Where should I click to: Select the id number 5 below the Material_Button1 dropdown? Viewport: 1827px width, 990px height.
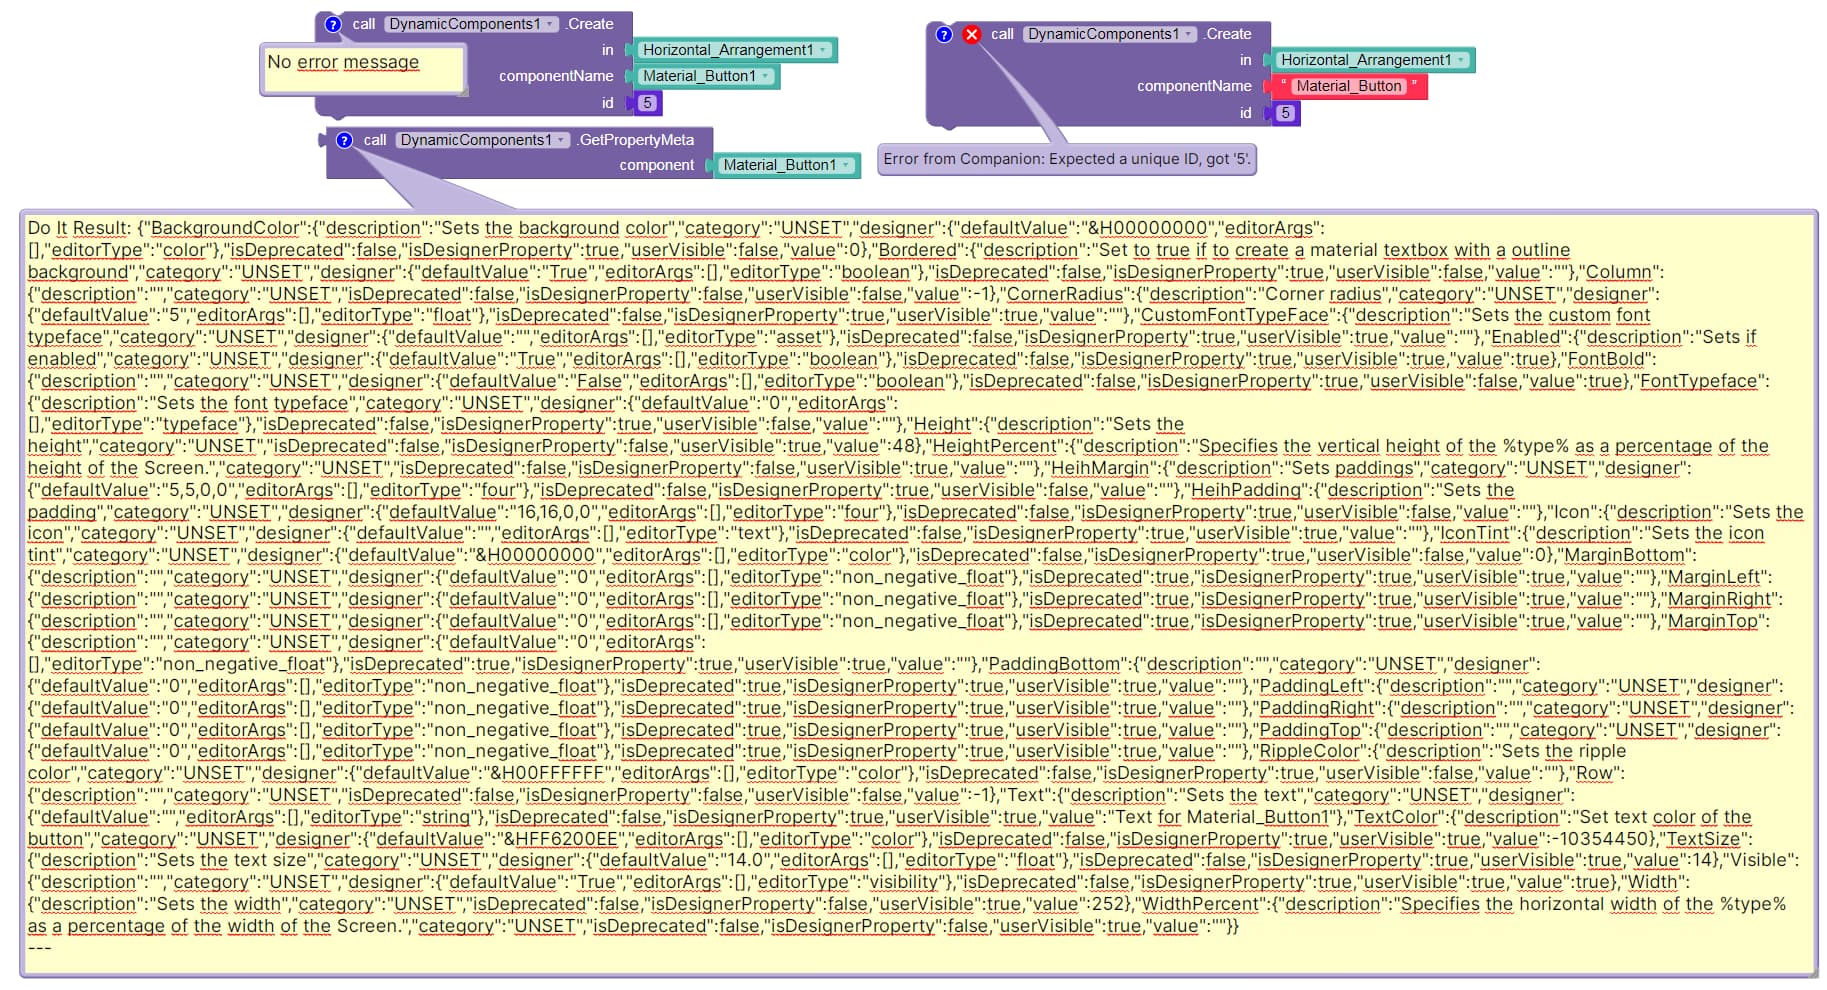pyautogui.click(x=647, y=103)
